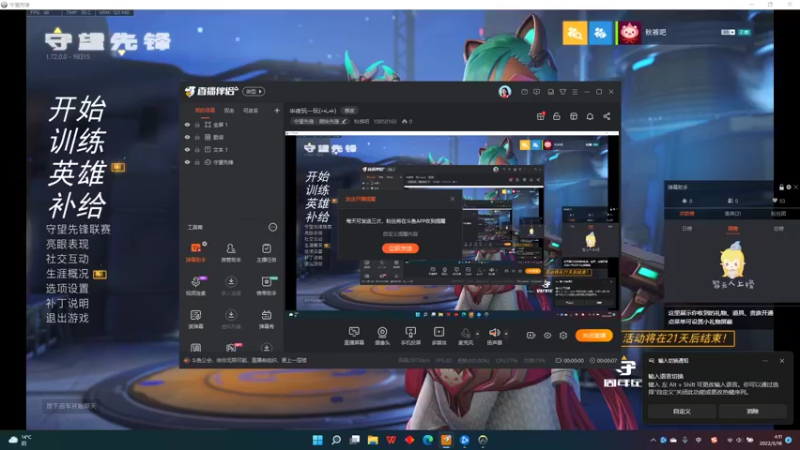Open mode switch pill beside 直播伴侣 logo

[x=254, y=91]
